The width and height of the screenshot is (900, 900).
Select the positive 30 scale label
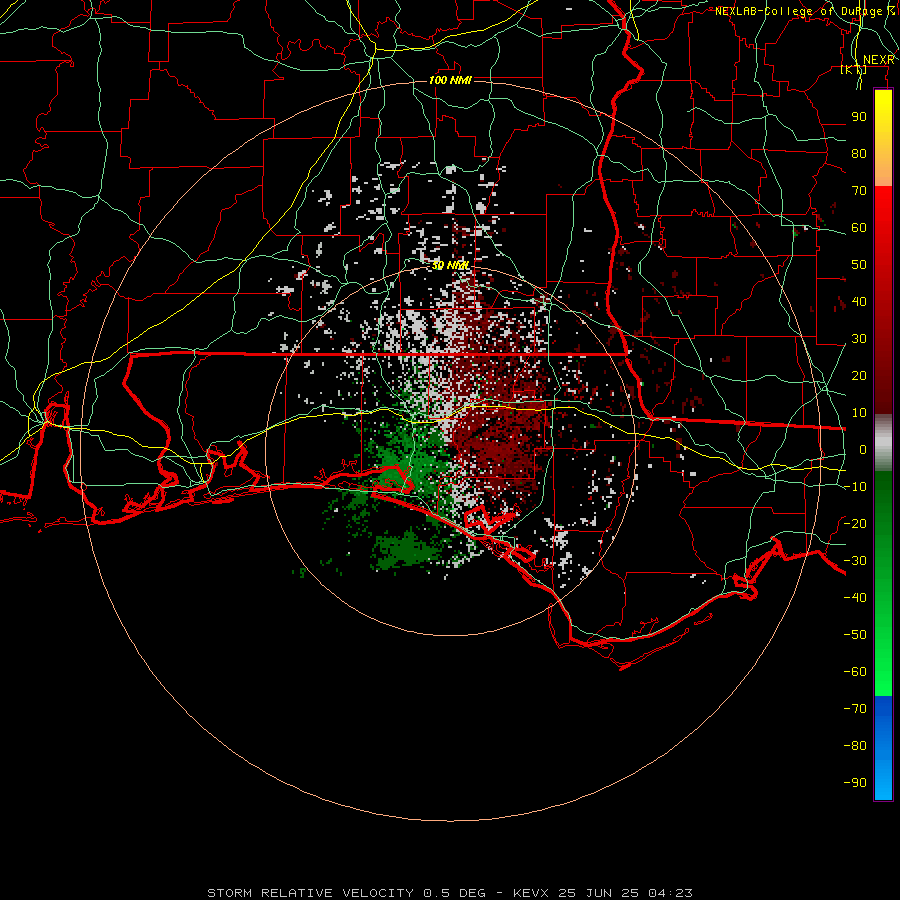[x=859, y=339]
